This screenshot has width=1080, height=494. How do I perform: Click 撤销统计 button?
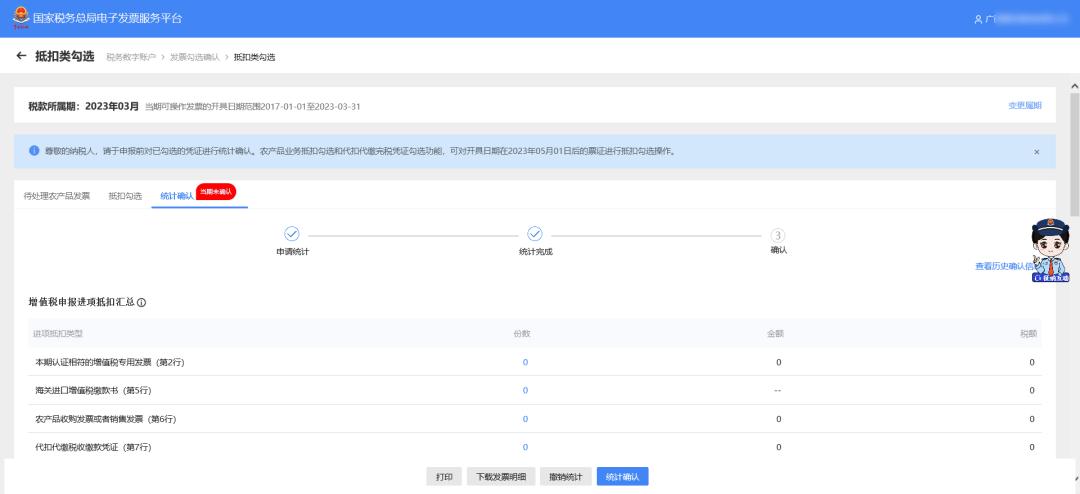click(567, 477)
